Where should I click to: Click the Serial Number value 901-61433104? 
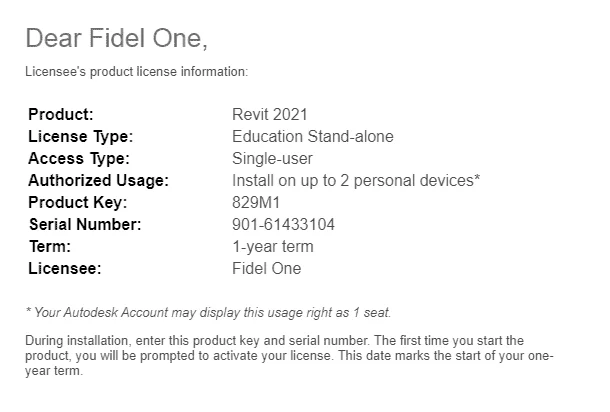283,224
